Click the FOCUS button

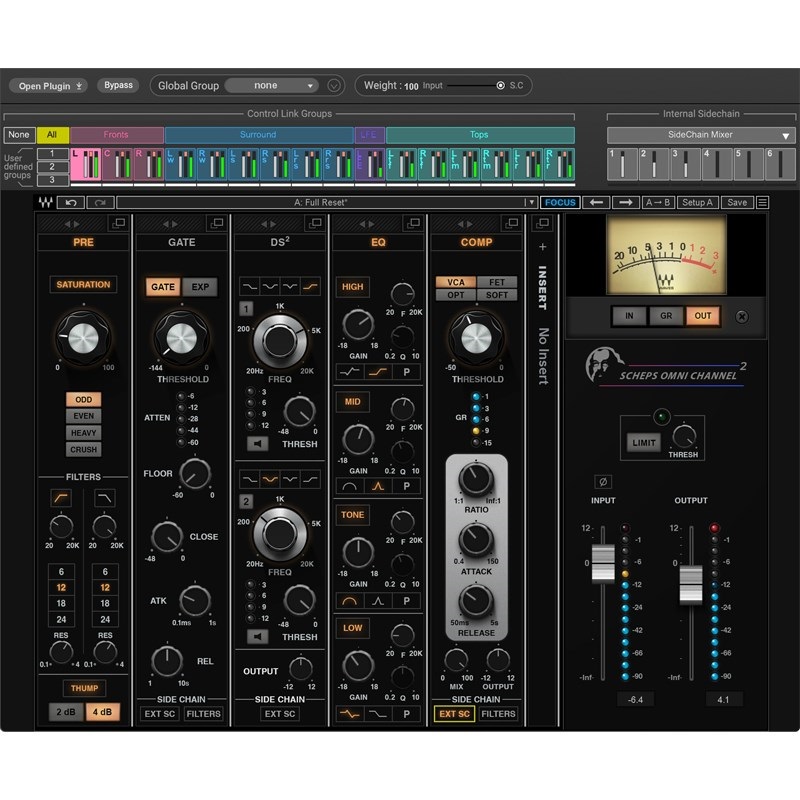click(x=560, y=203)
